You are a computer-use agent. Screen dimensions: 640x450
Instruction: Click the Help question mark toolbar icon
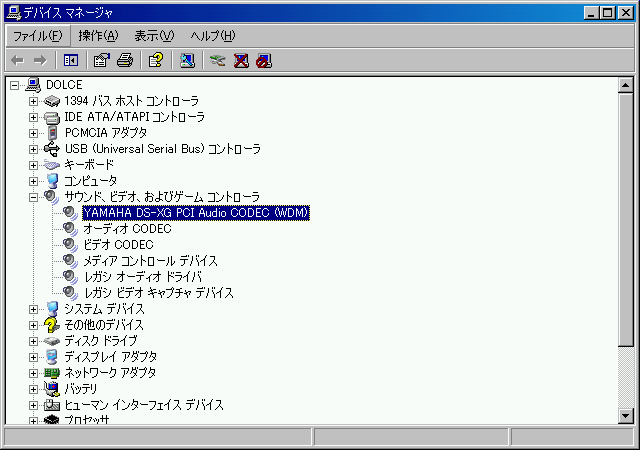156,61
